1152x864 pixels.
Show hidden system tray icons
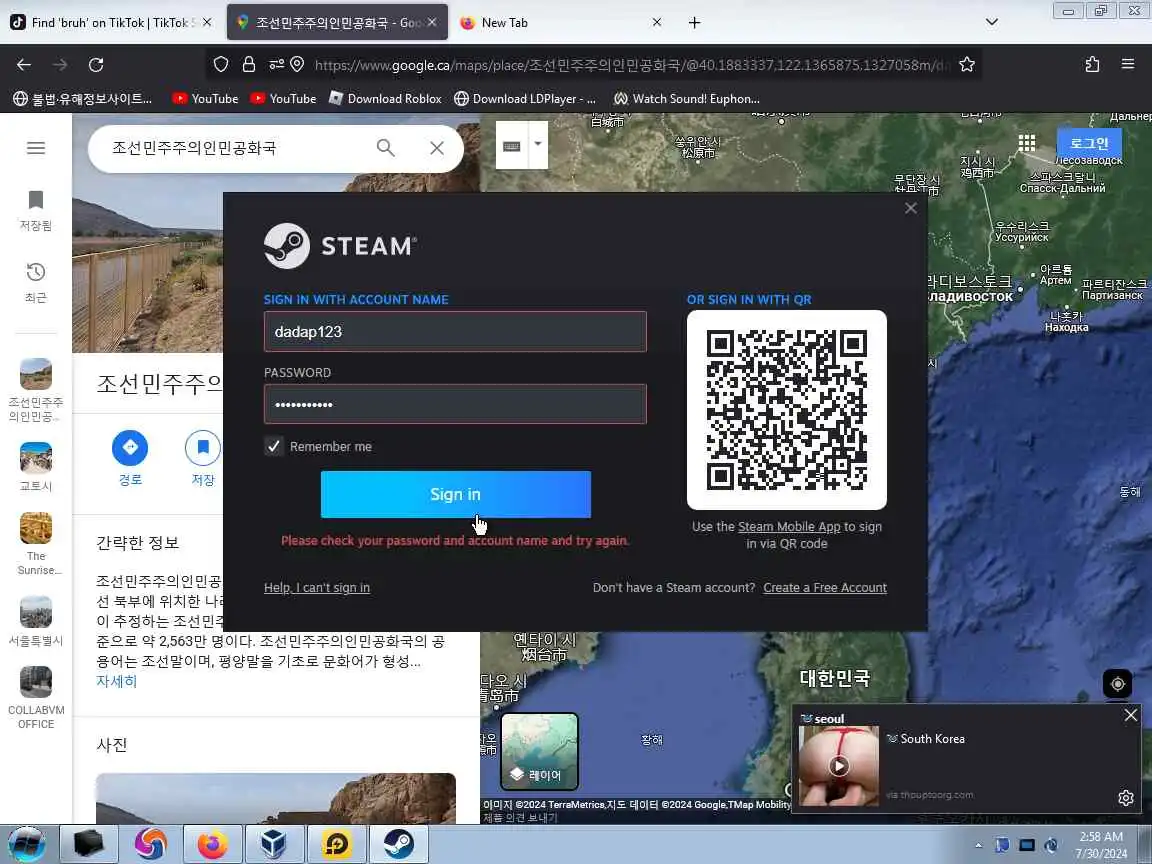click(978, 845)
